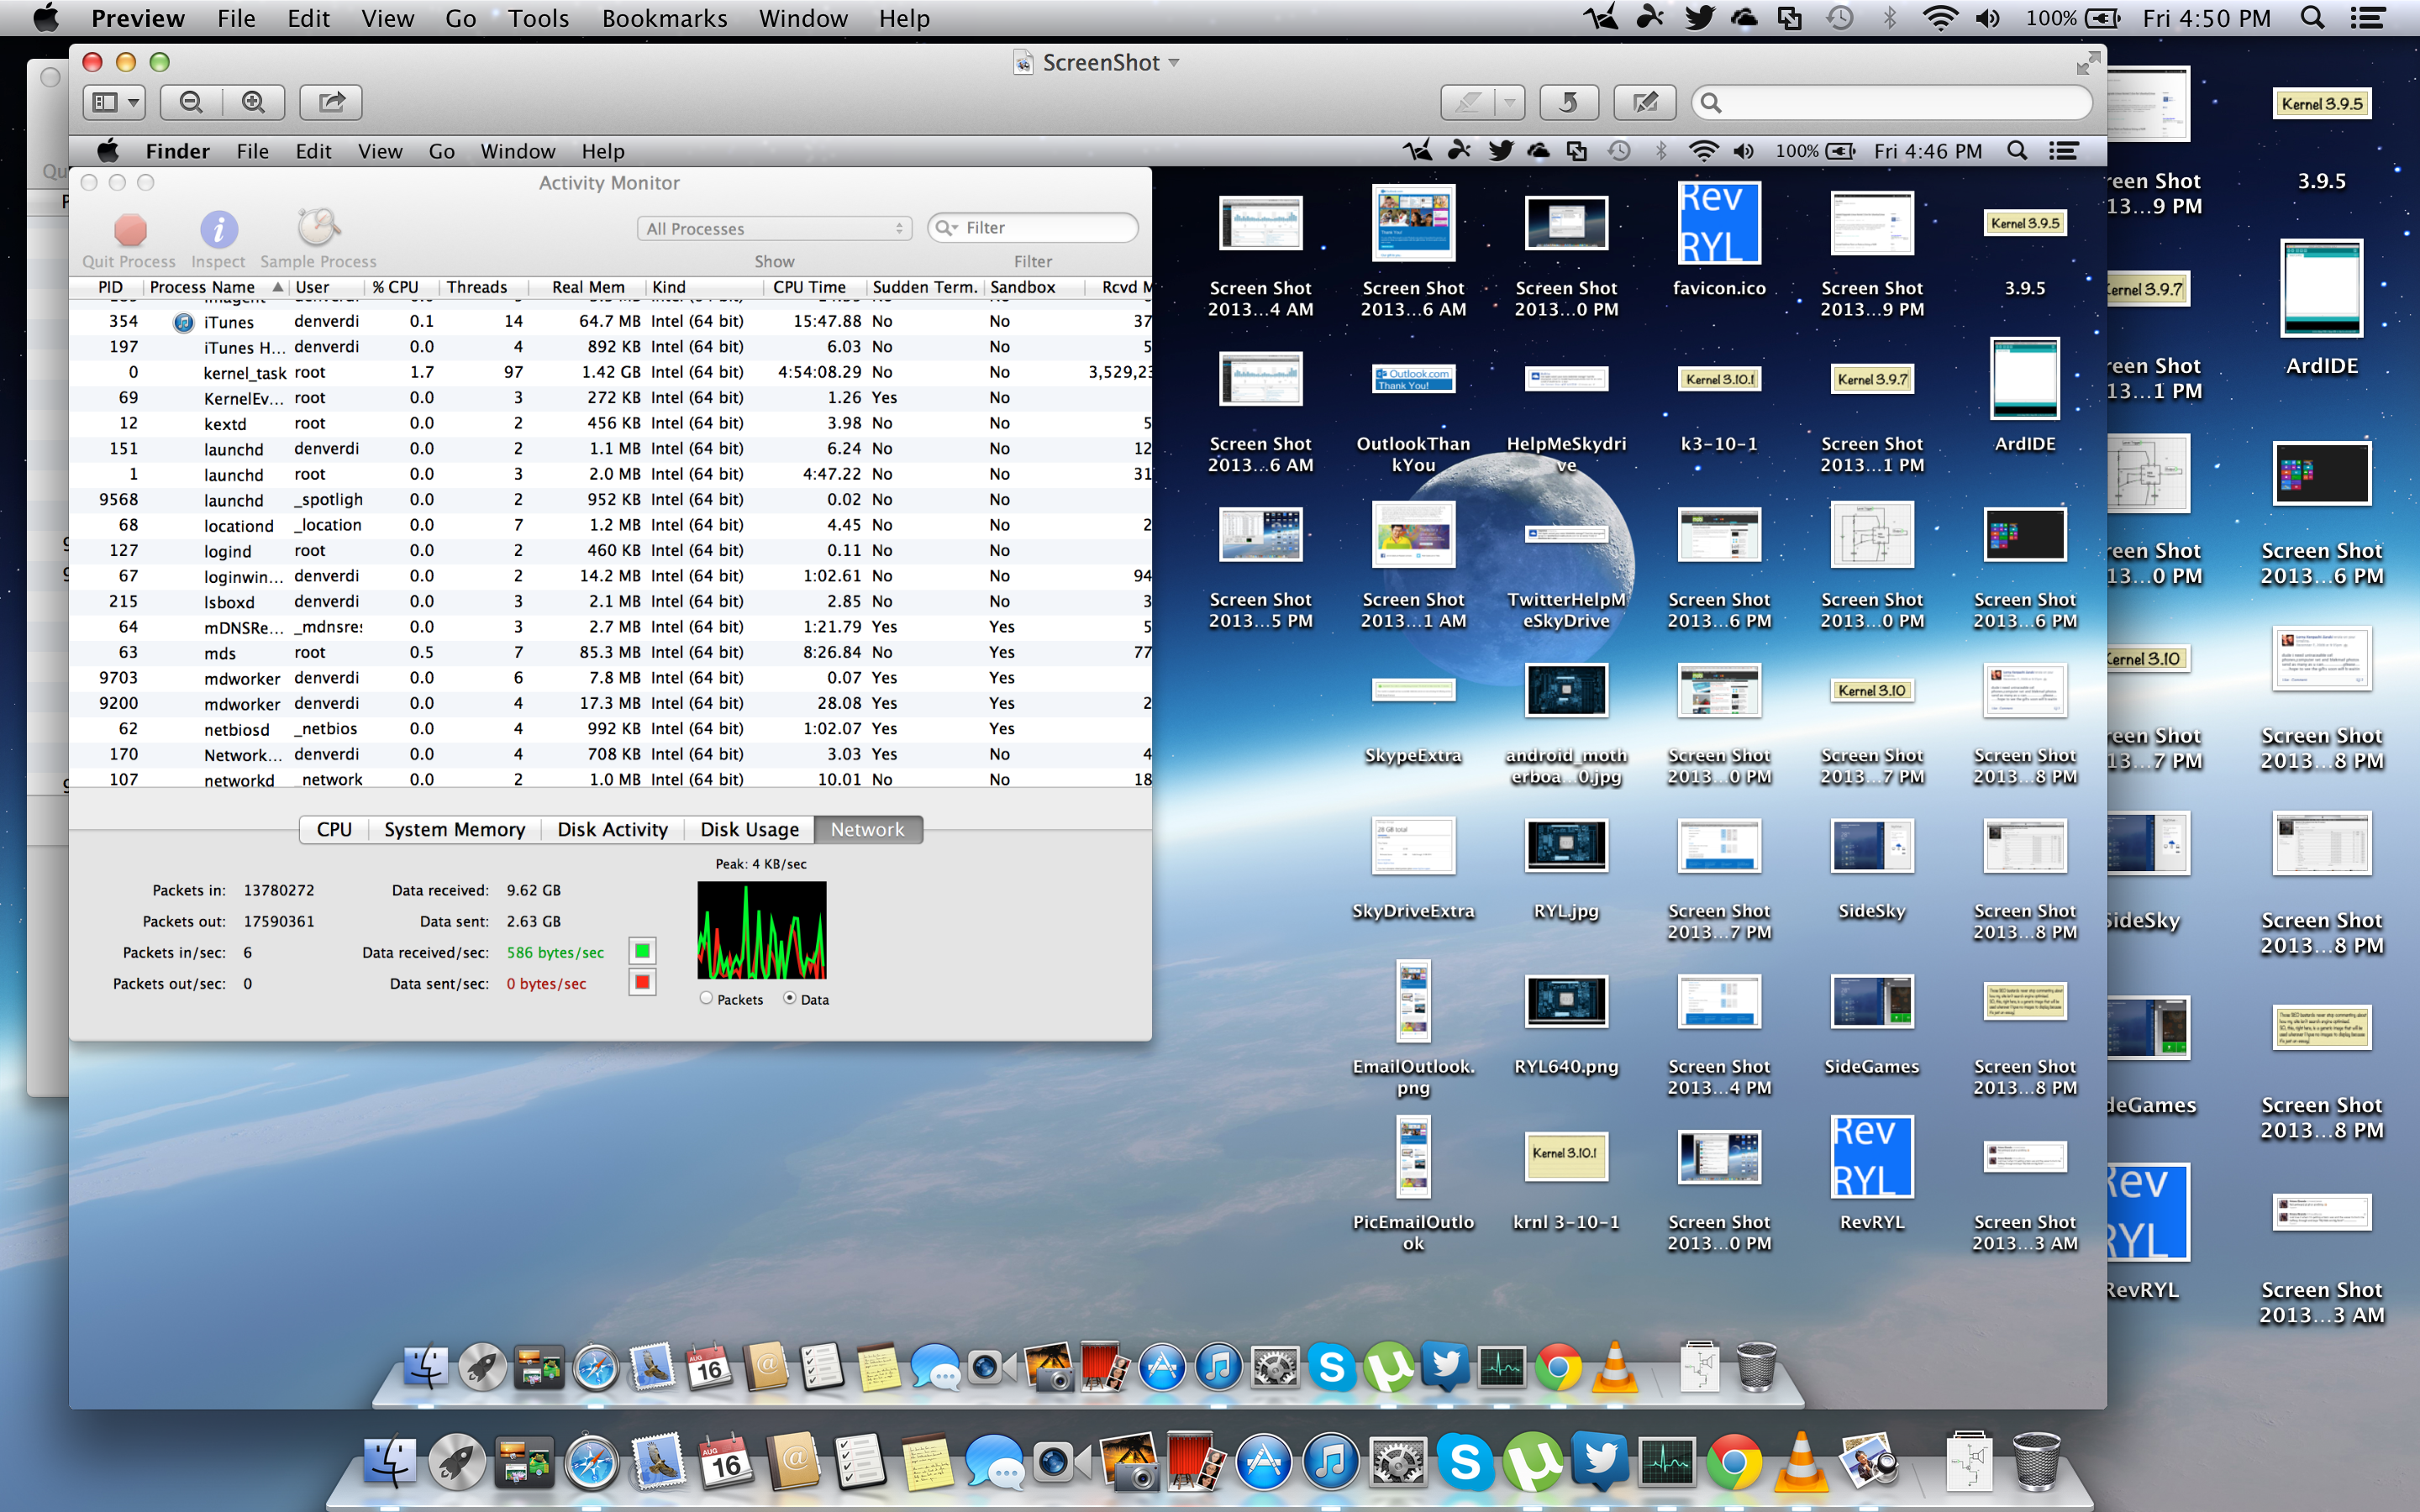The image size is (2420, 1512).
Task: Click the Wi-Fi status icon in the top menu bar
Action: coord(1940,18)
